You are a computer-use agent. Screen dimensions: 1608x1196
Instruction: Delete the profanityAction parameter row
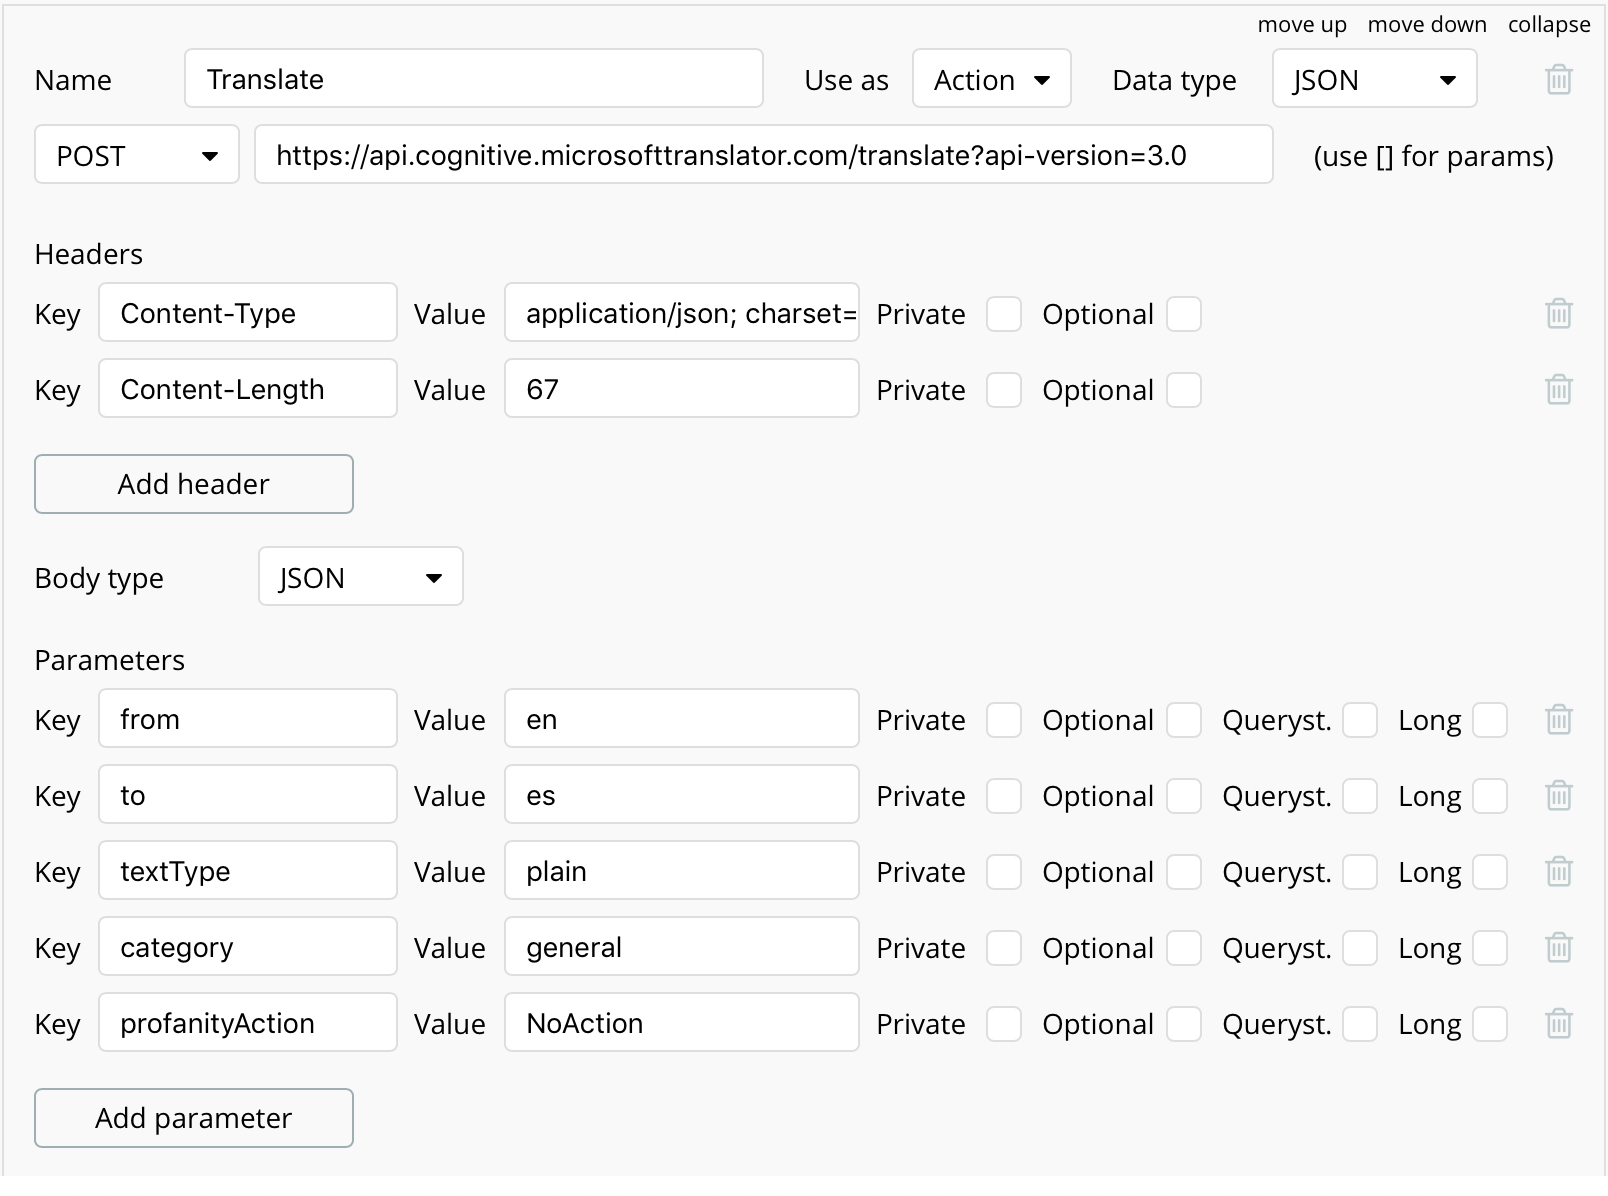[x=1559, y=1024]
